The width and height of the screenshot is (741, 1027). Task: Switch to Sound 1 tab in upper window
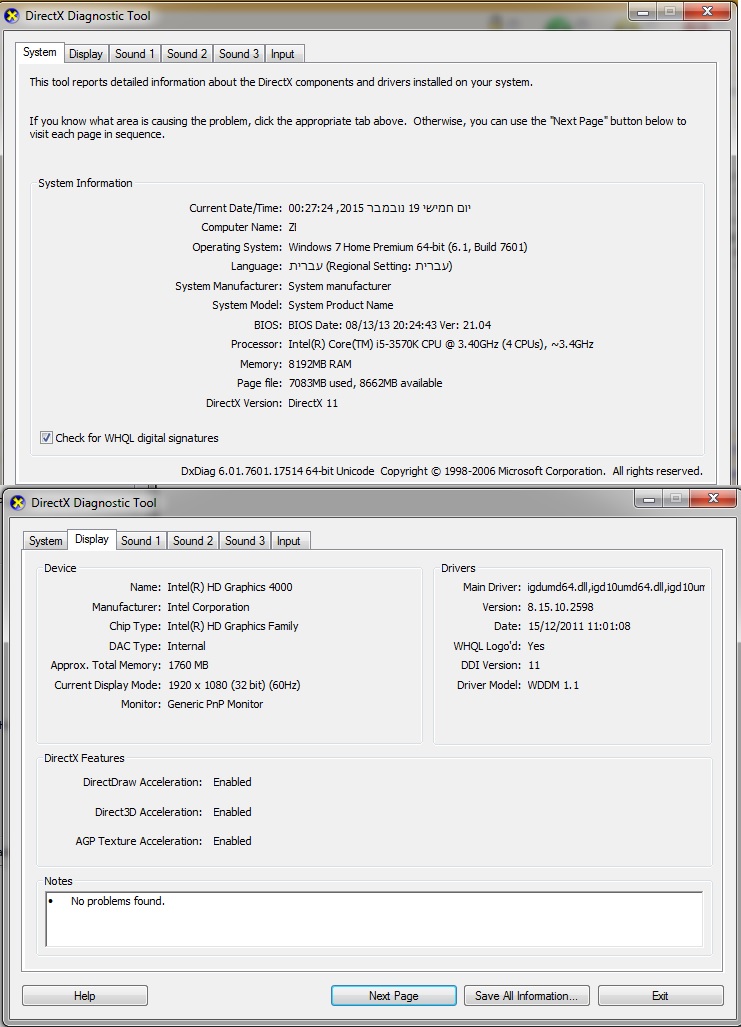click(135, 54)
